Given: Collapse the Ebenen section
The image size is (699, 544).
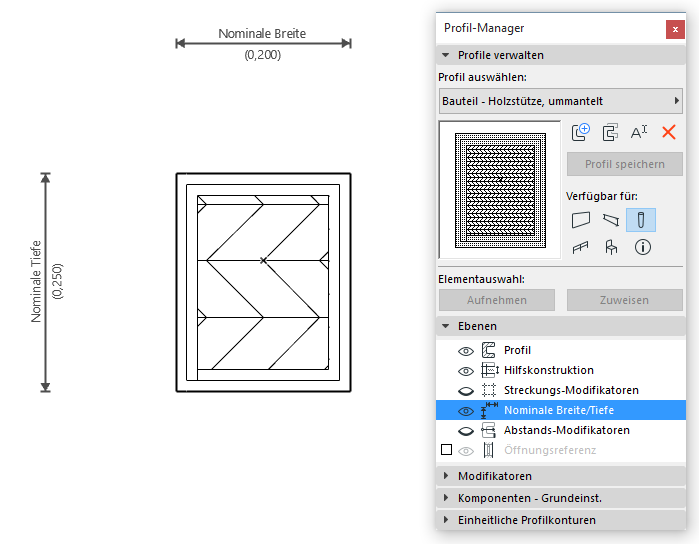Looking at the screenshot, I should click(445, 326).
